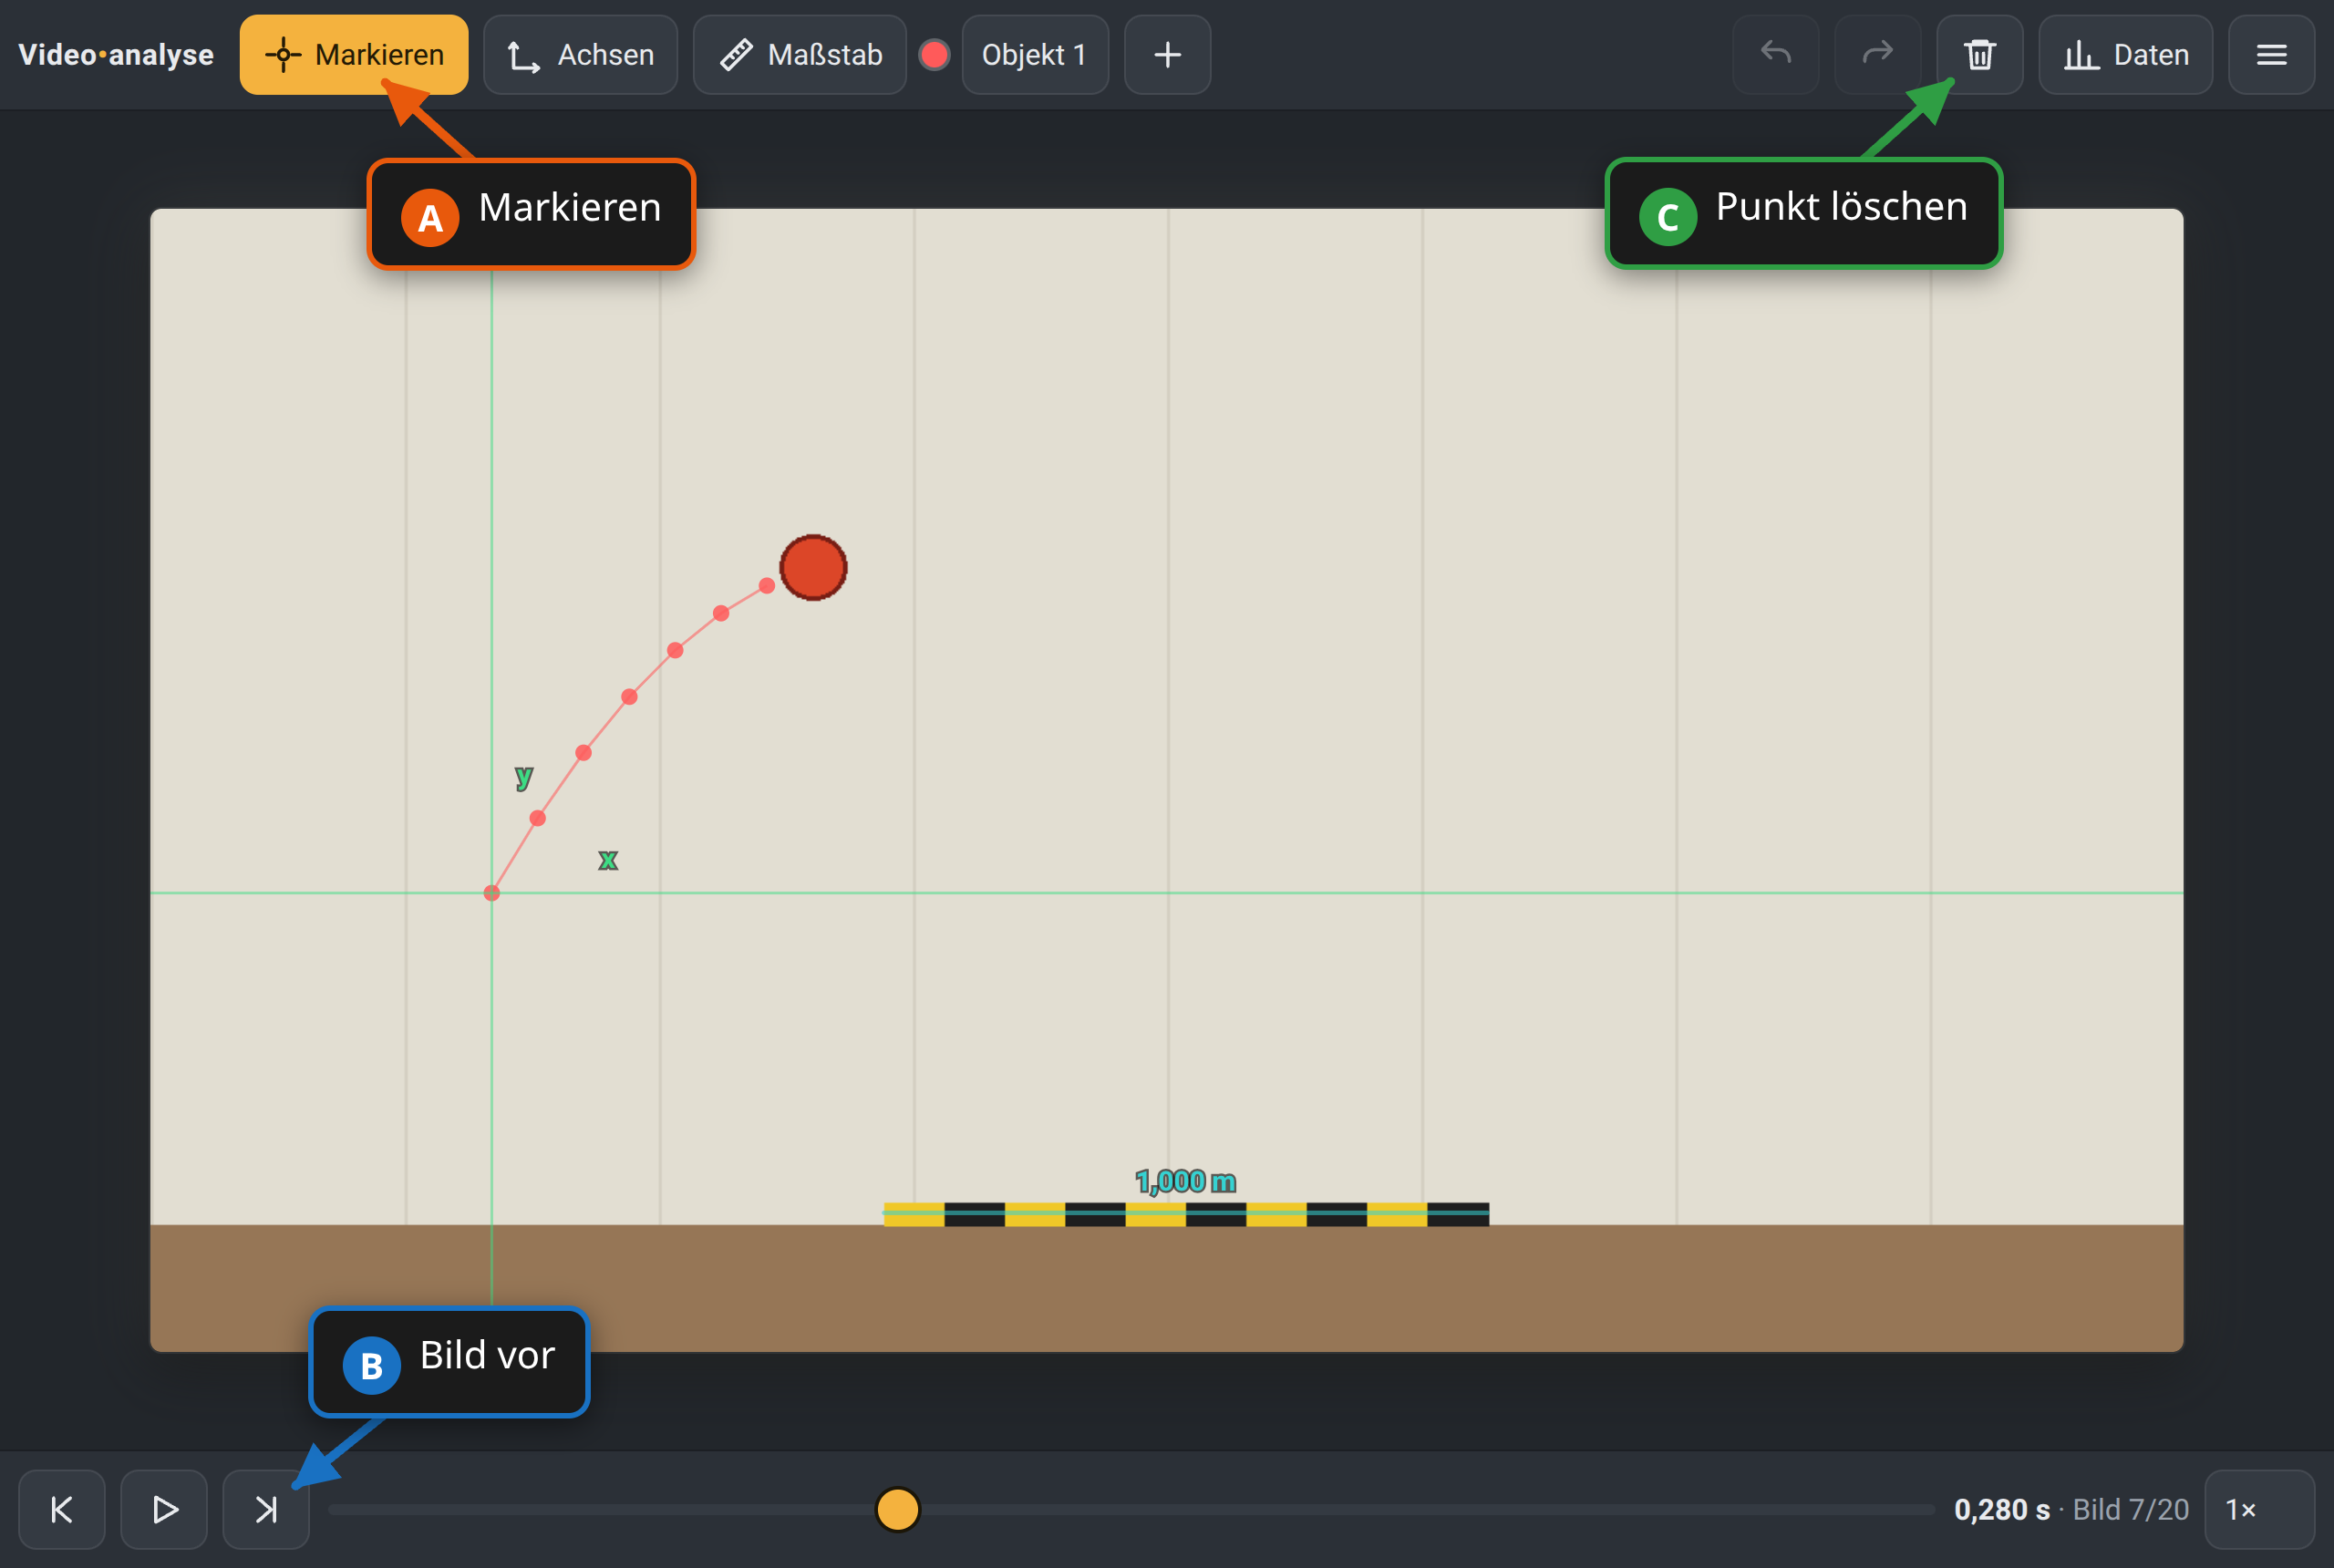
Task: Click the coordinate origin marked point
Action: point(491,892)
